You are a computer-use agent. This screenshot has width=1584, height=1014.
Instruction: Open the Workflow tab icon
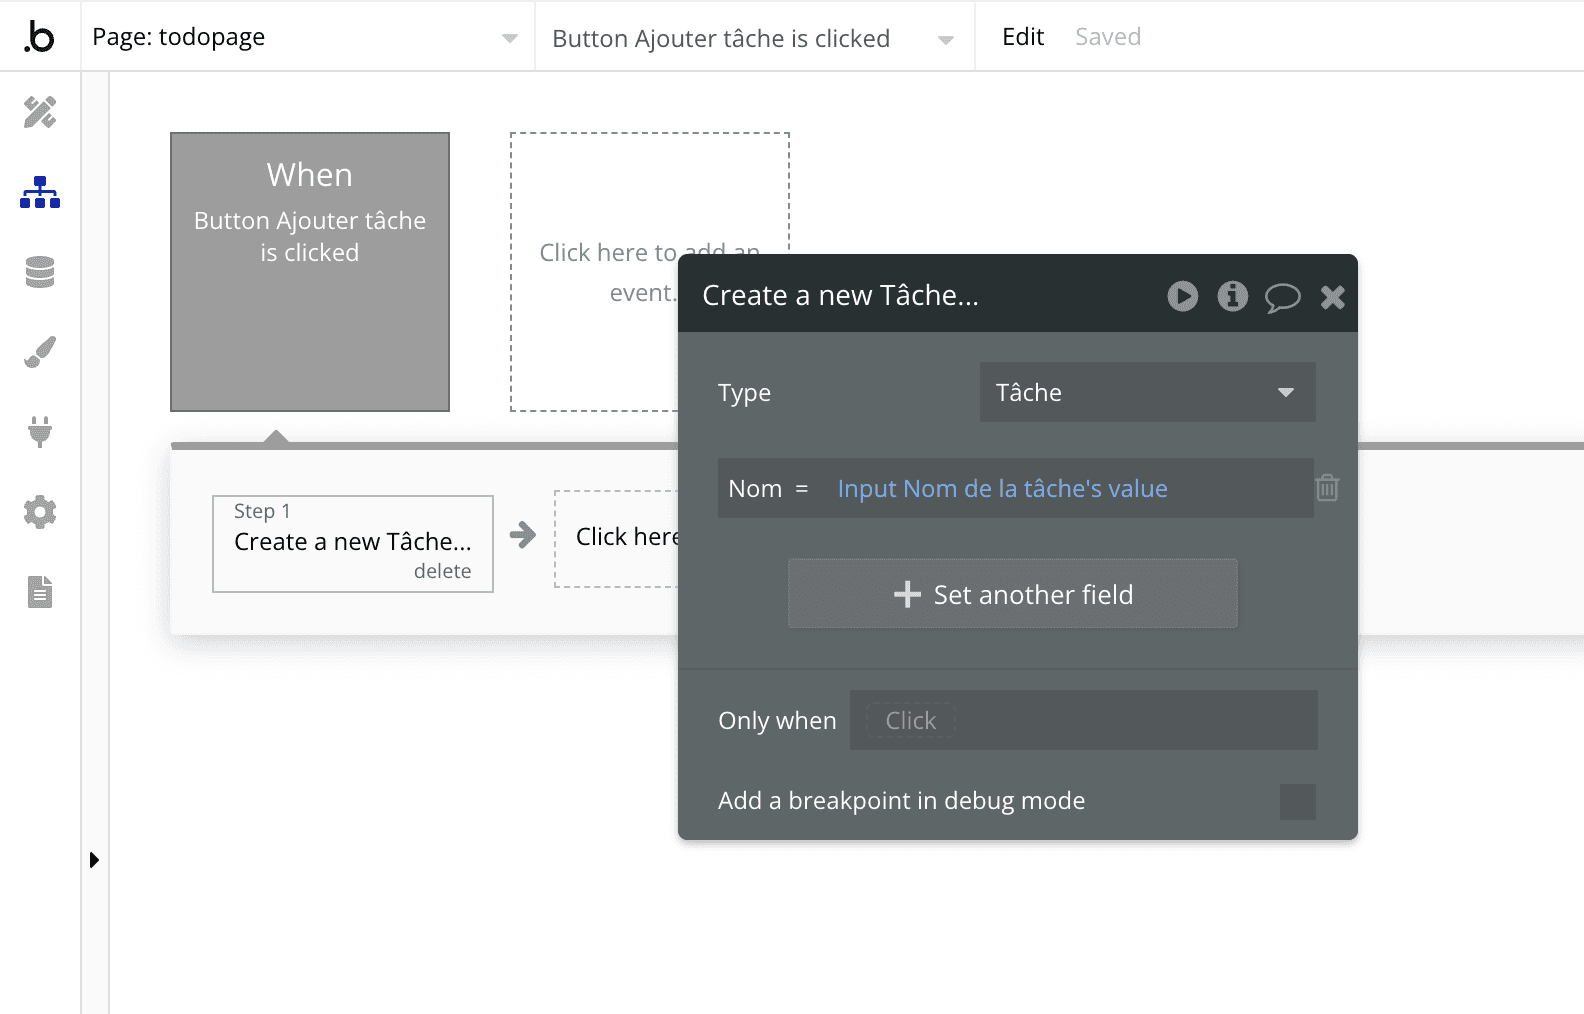pos(40,192)
